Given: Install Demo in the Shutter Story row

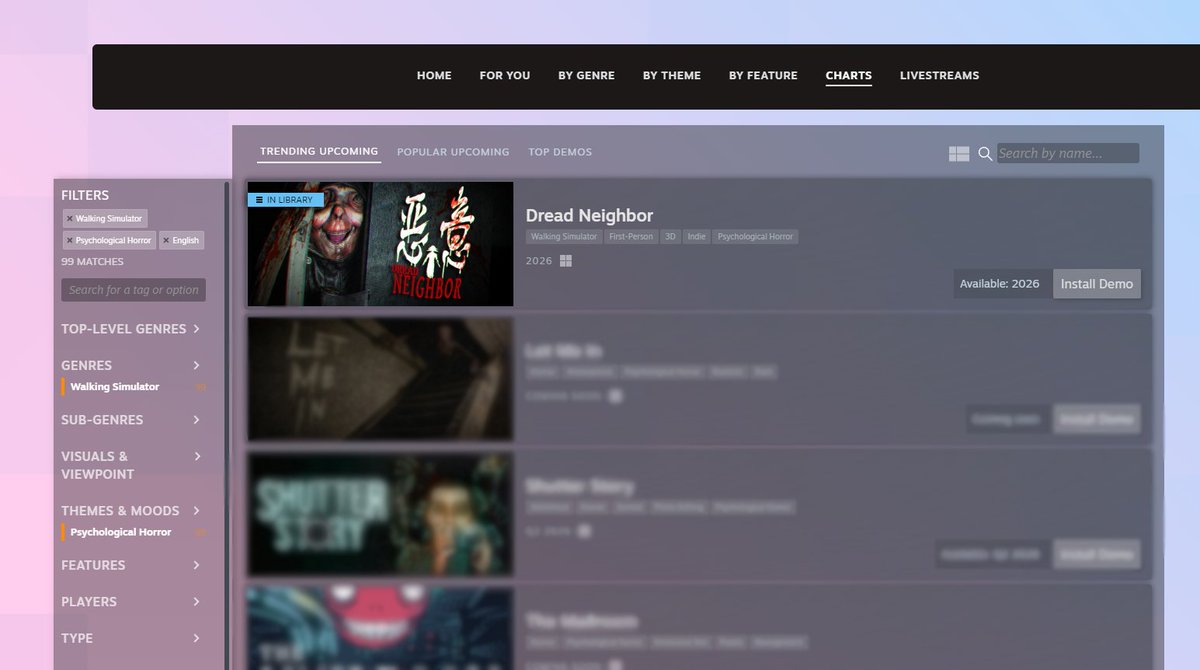Looking at the screenshot, I should point(1097,554).
